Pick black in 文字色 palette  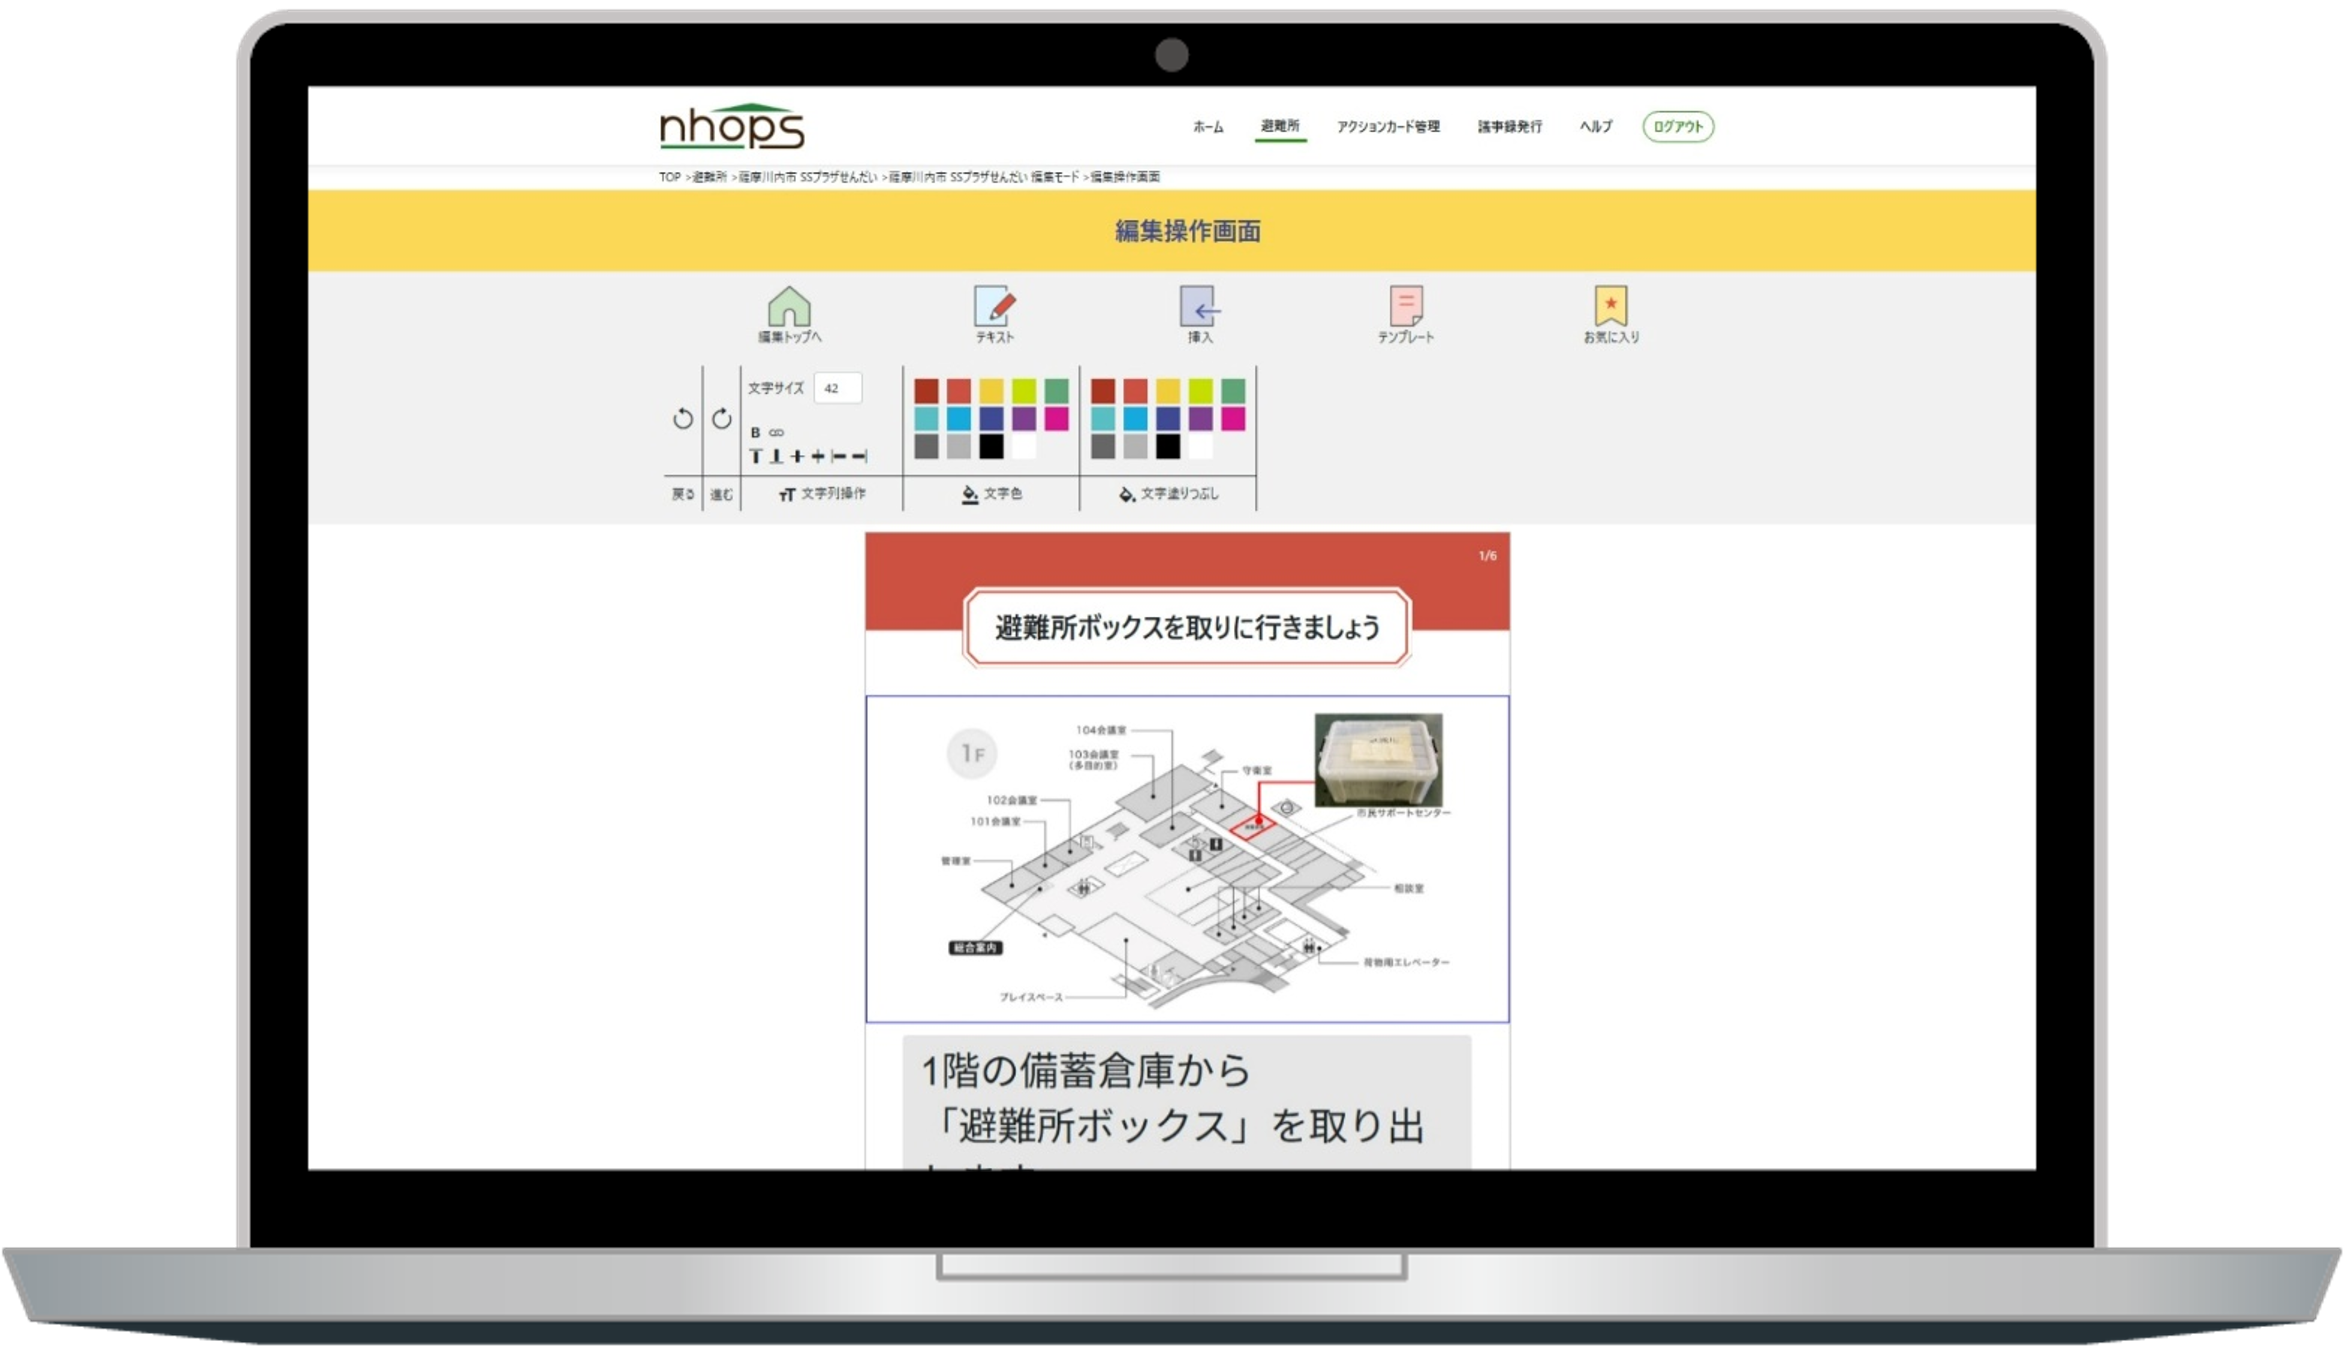click(991, 447)
